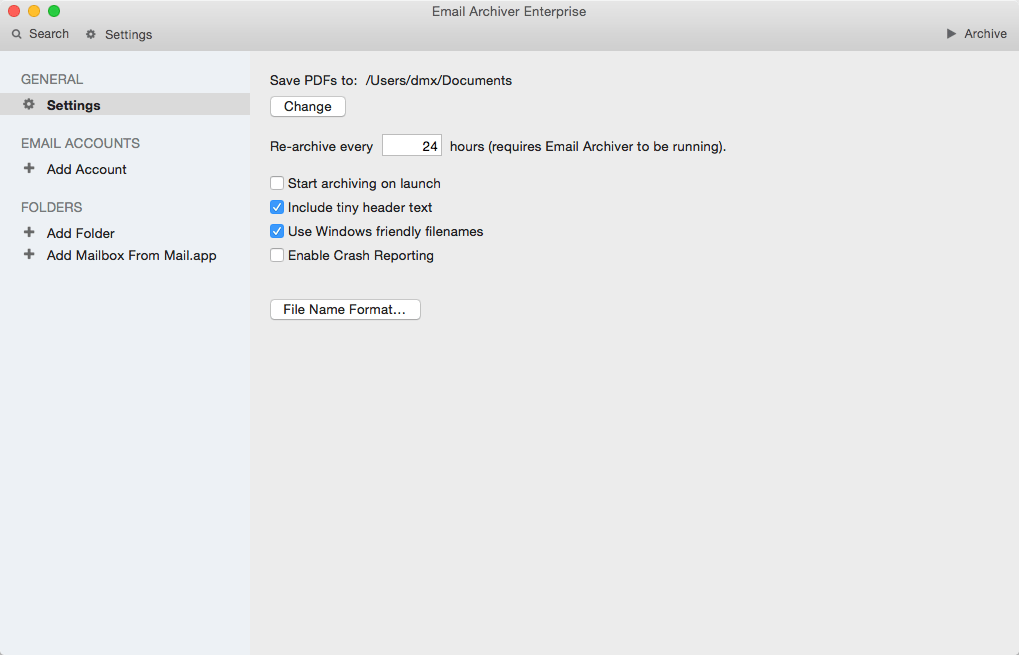Click the re-archive hours input field
Screen dimensions: 1019x655
[x=412, y=146]
